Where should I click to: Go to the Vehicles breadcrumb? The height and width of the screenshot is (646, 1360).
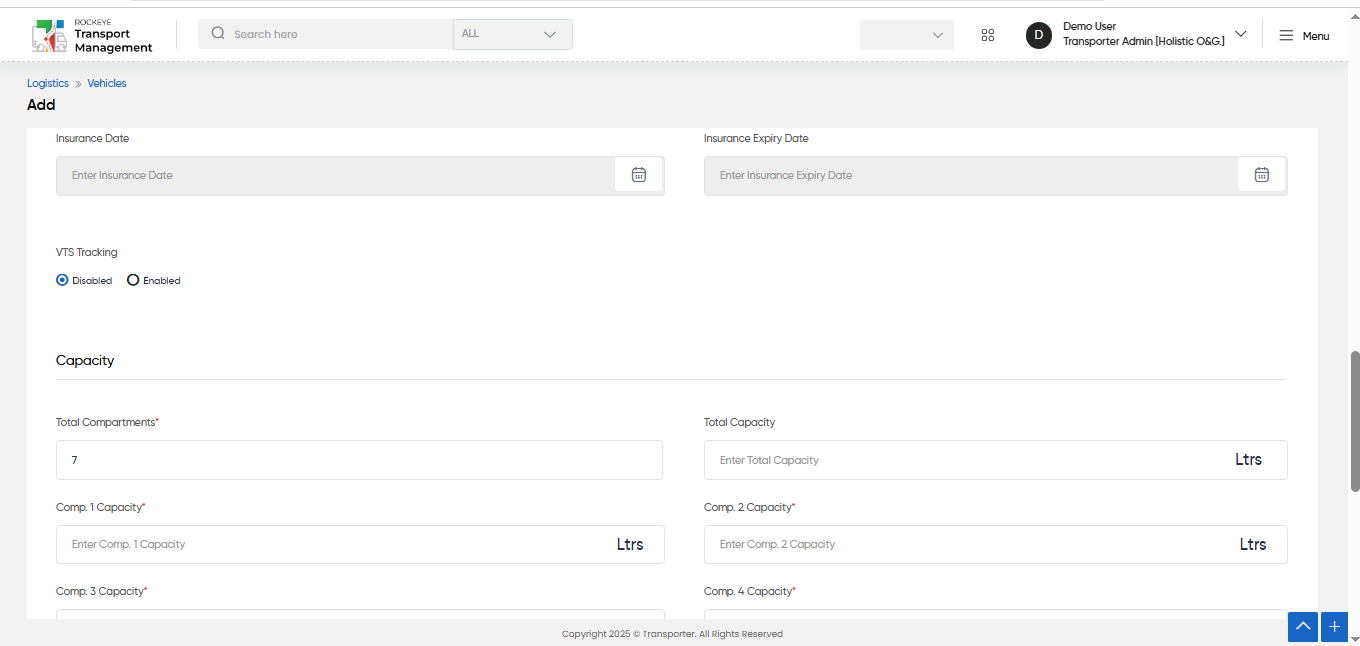107,84
